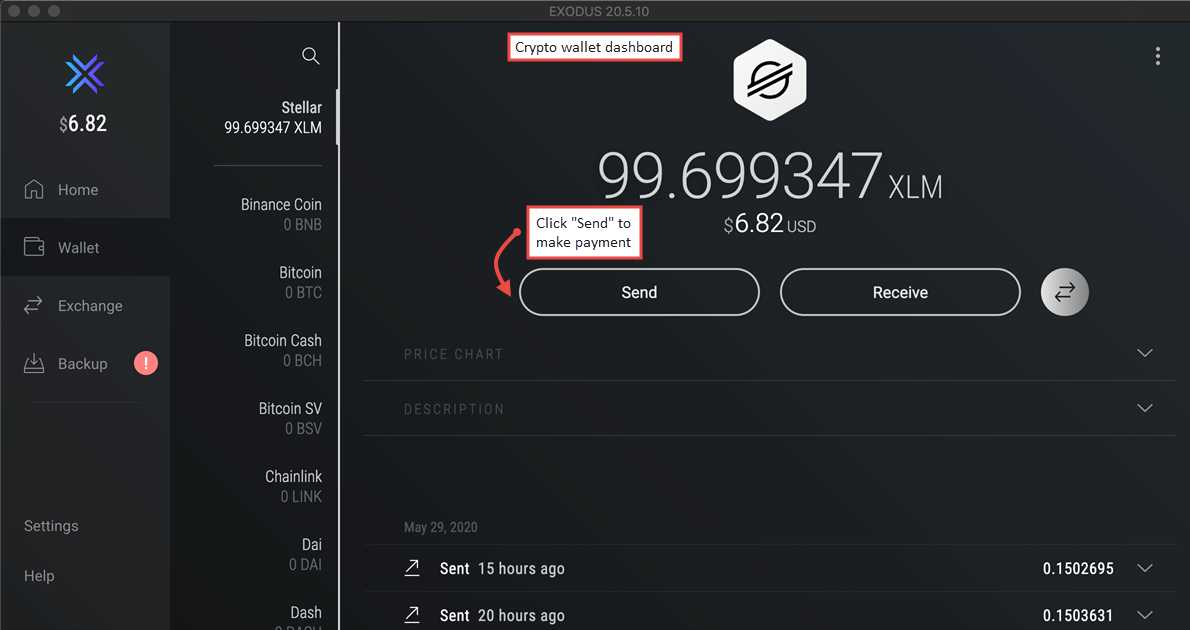Screen dimensions: 1190x630
Task: Expand the Price Chart section chevron
Action: click(1144, 353)
